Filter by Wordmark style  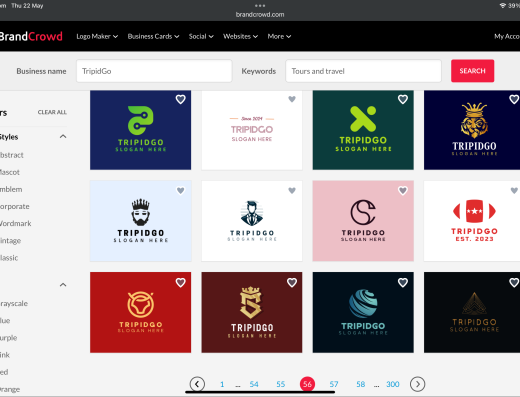(16, 223)
